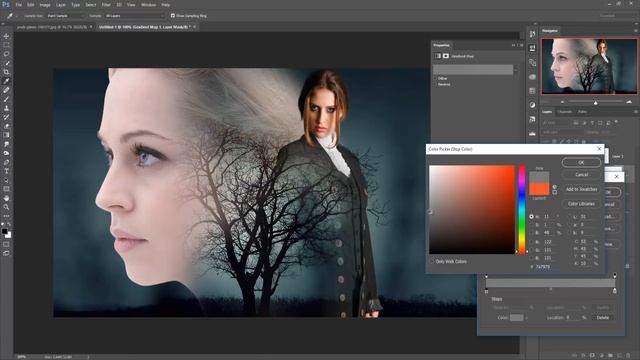Image resolution: width=640 pixels, height=360 pixels.
Task: Click the Navigator zoom in mountain icon
Action: tap(629, 102)
